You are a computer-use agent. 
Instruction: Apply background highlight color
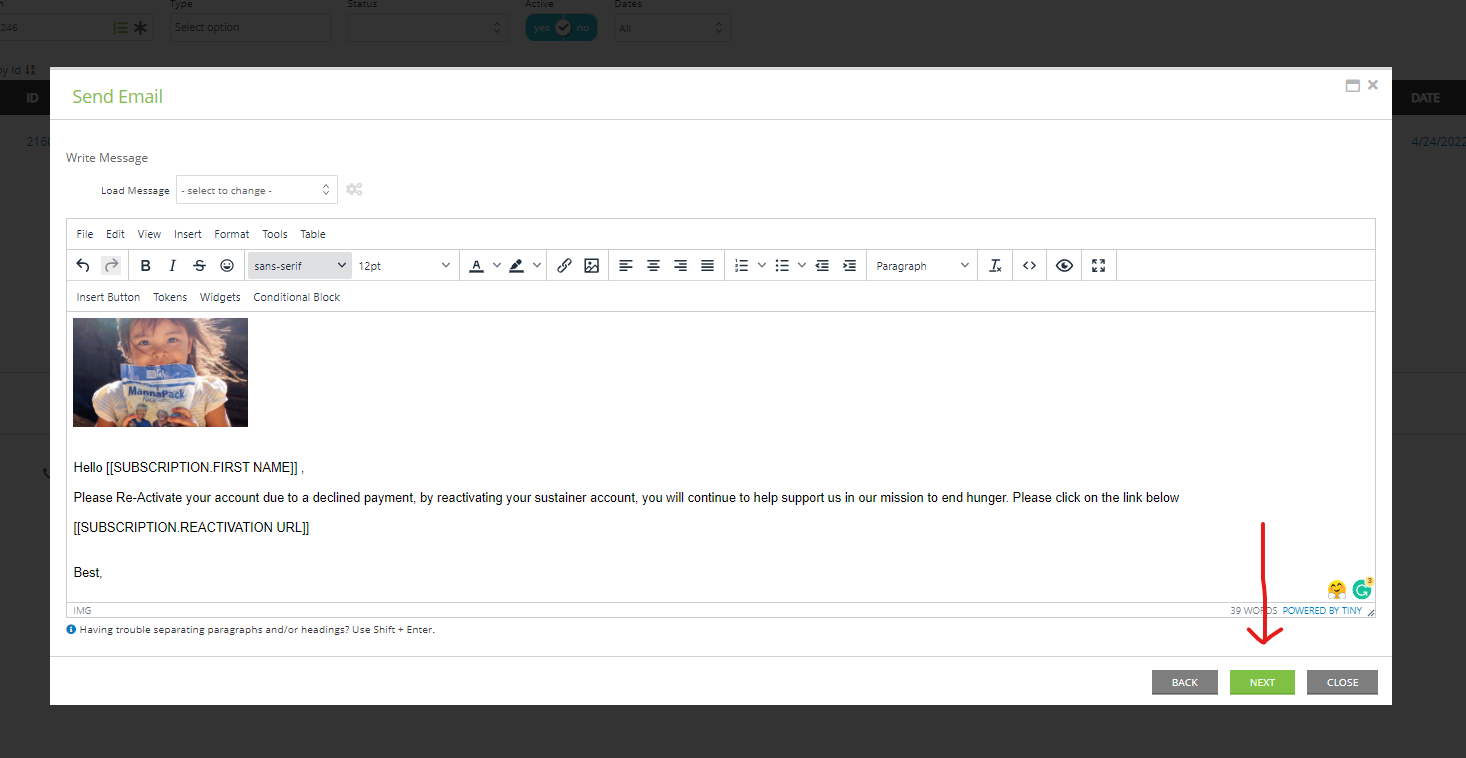[x=516, y=266]
